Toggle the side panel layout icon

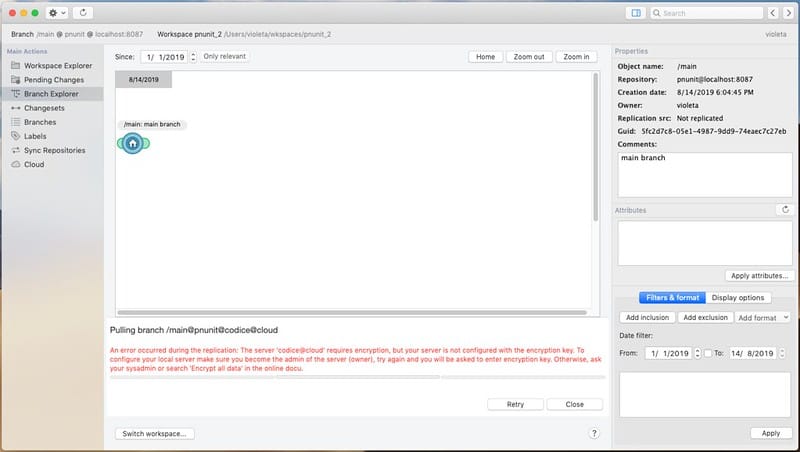coord(636,13)
